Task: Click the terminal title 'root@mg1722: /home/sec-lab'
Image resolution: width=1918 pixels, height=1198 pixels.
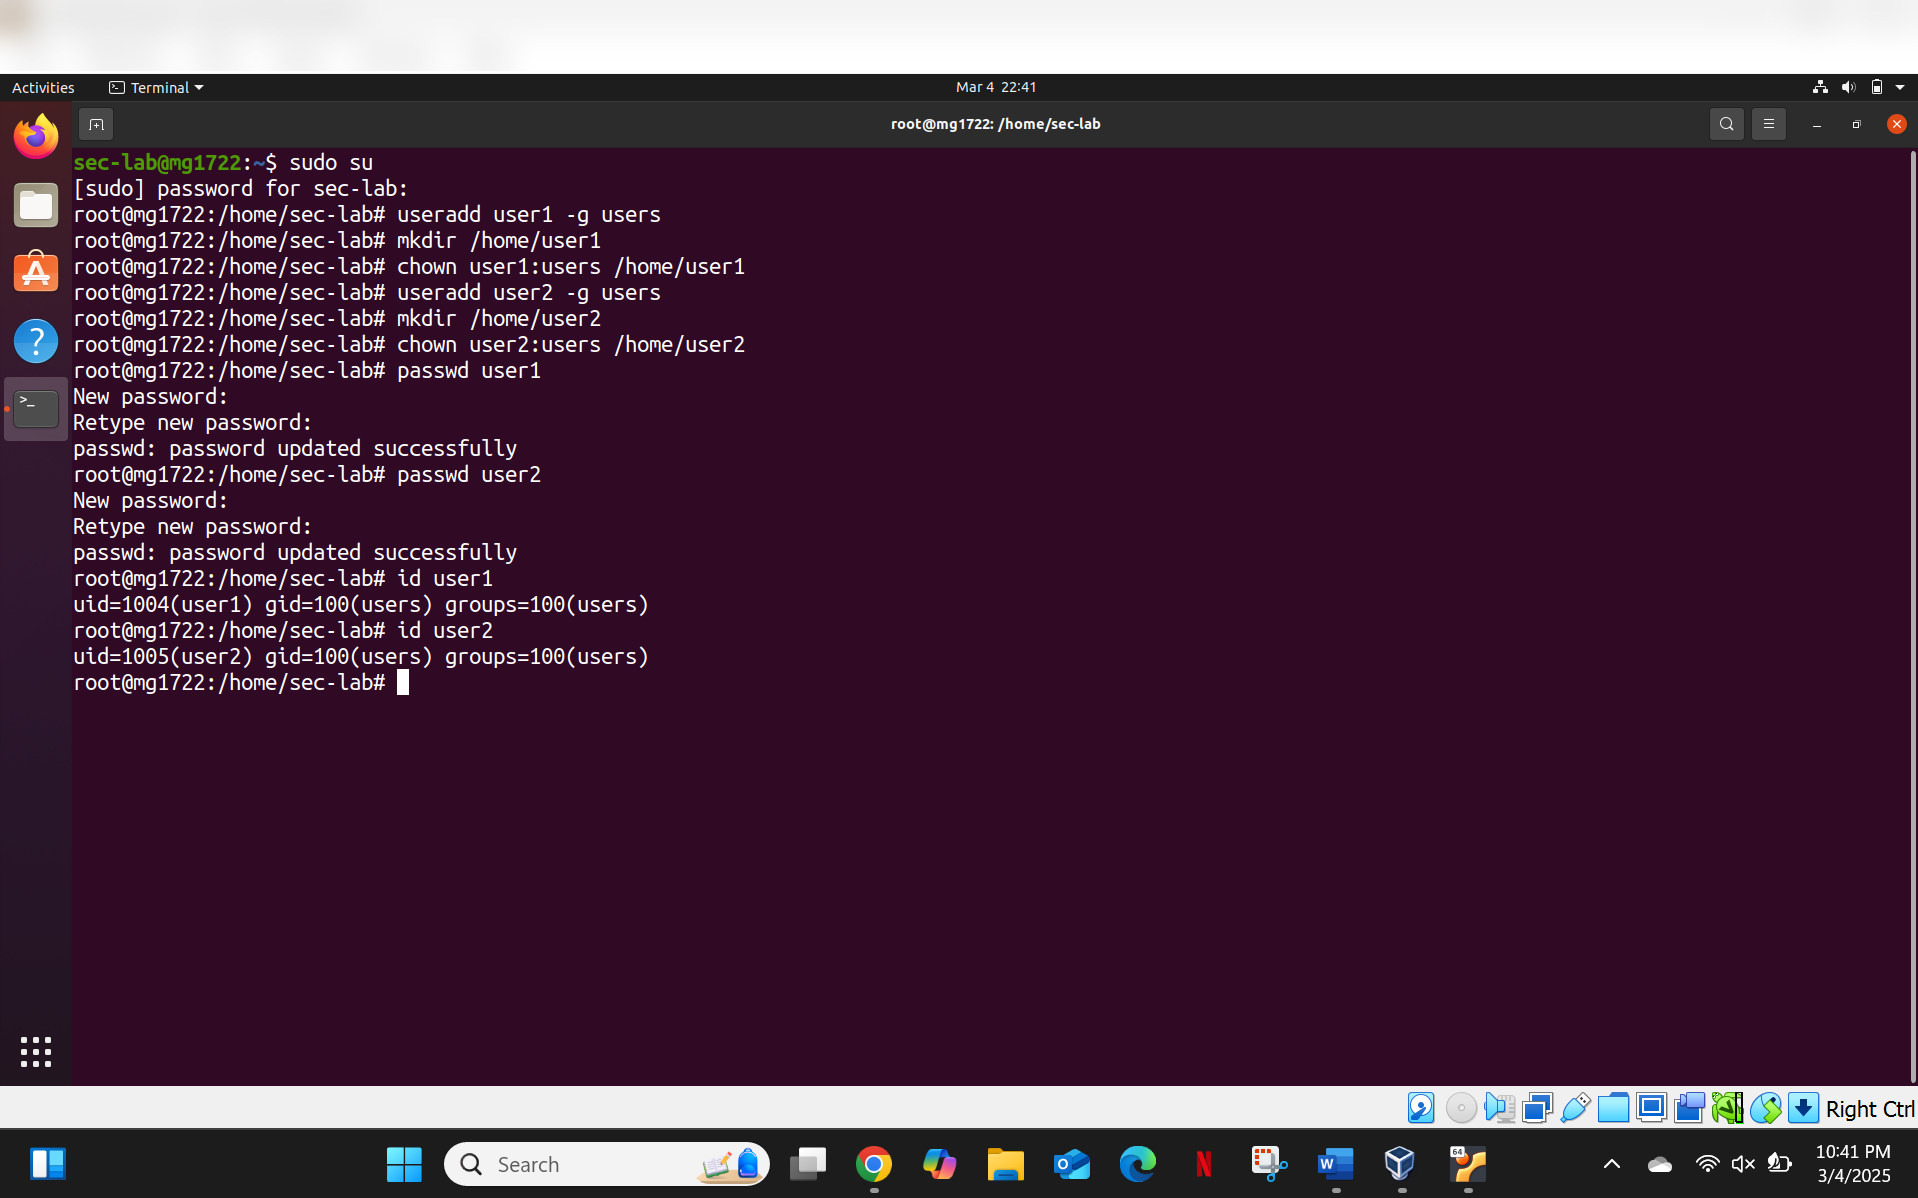Action: tap(995, 124)
